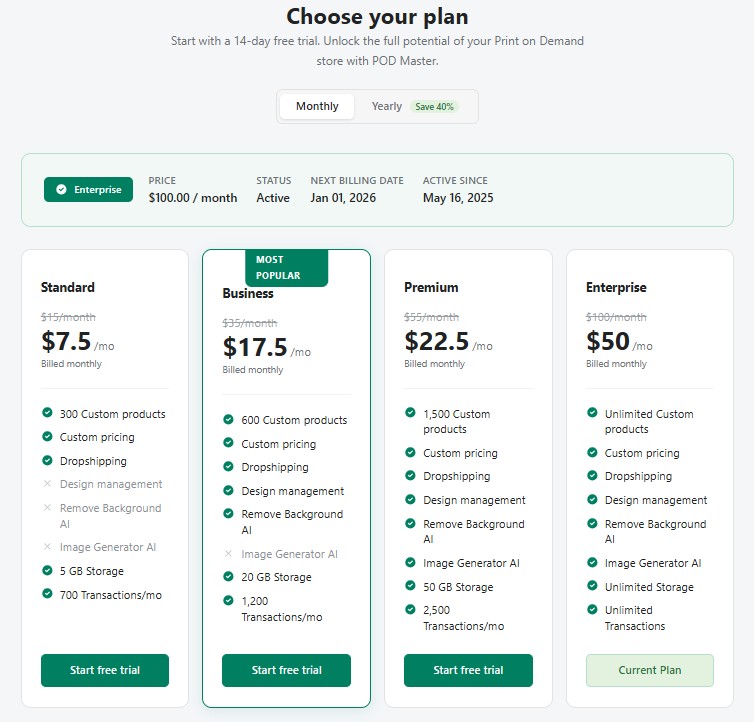
Task: Click check icon beside 50 GB Storage
Action: [410, 586]
